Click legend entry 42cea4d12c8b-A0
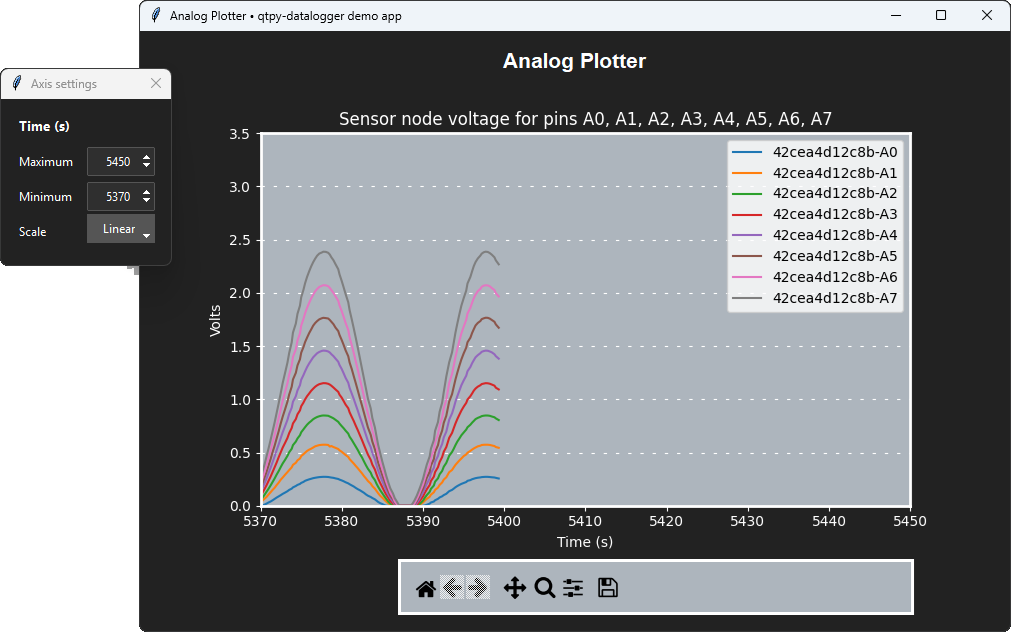This screenshot has height=632, width=1011. 814,152
